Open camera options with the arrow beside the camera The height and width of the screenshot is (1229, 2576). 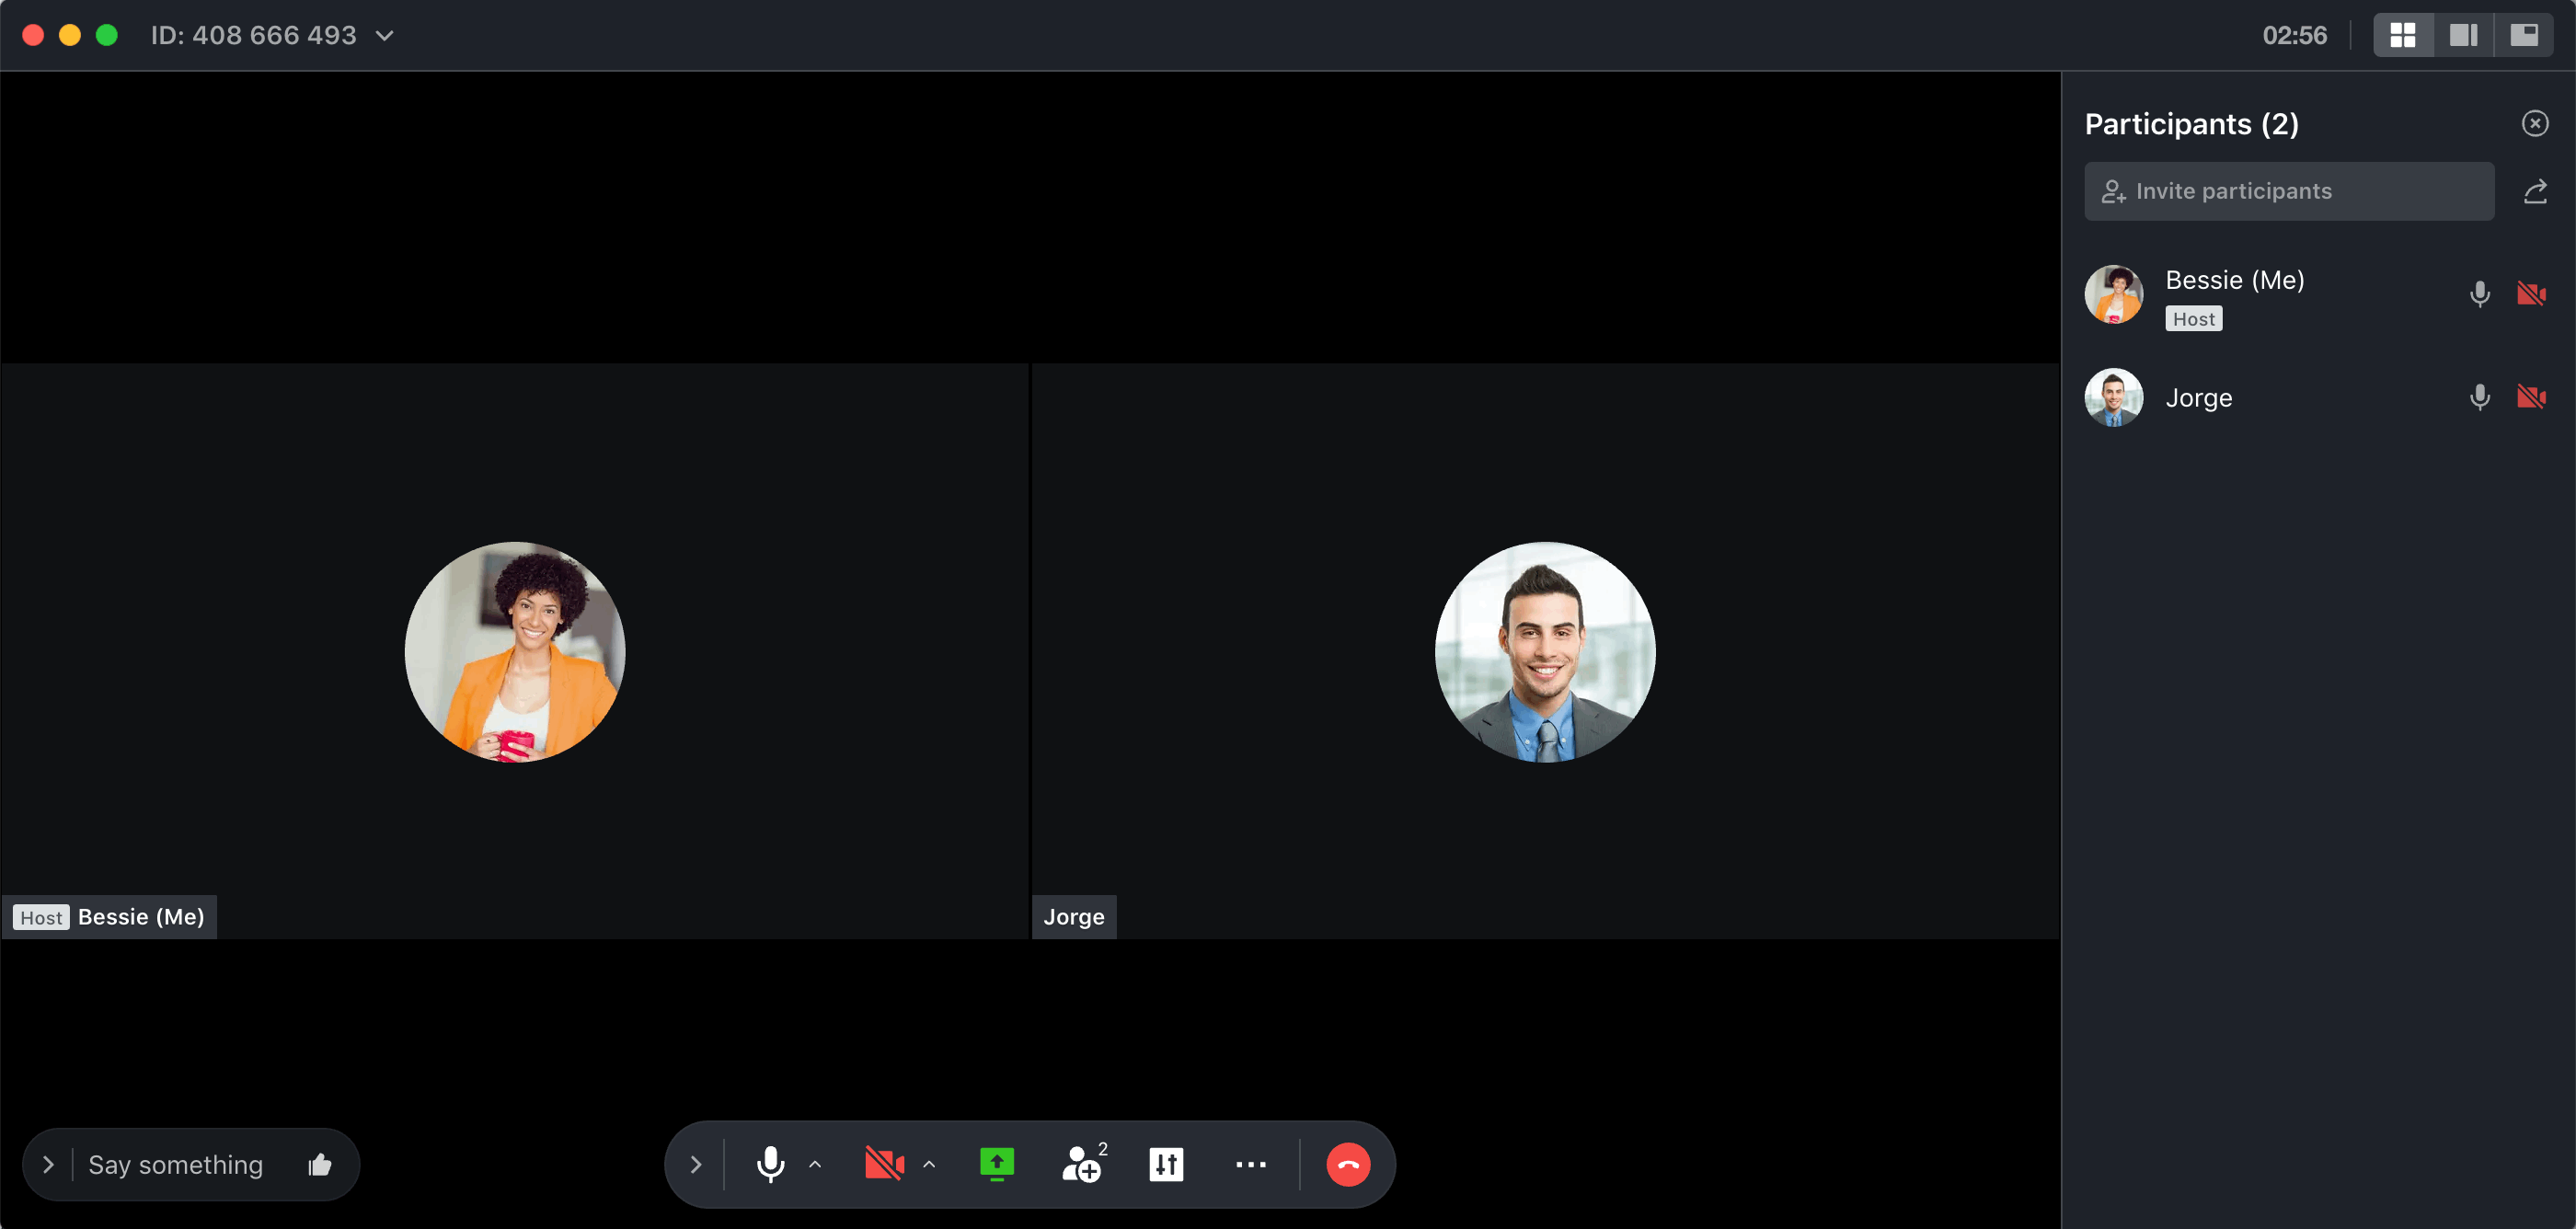929,1164
